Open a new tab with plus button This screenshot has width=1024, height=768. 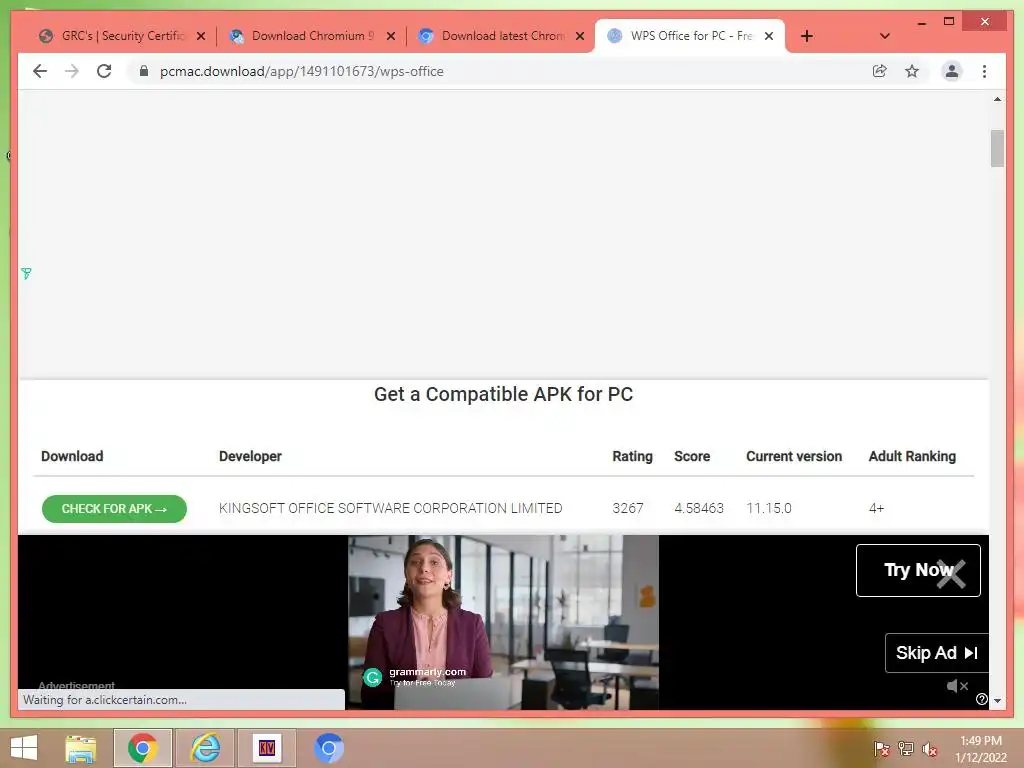coord(807,36)
